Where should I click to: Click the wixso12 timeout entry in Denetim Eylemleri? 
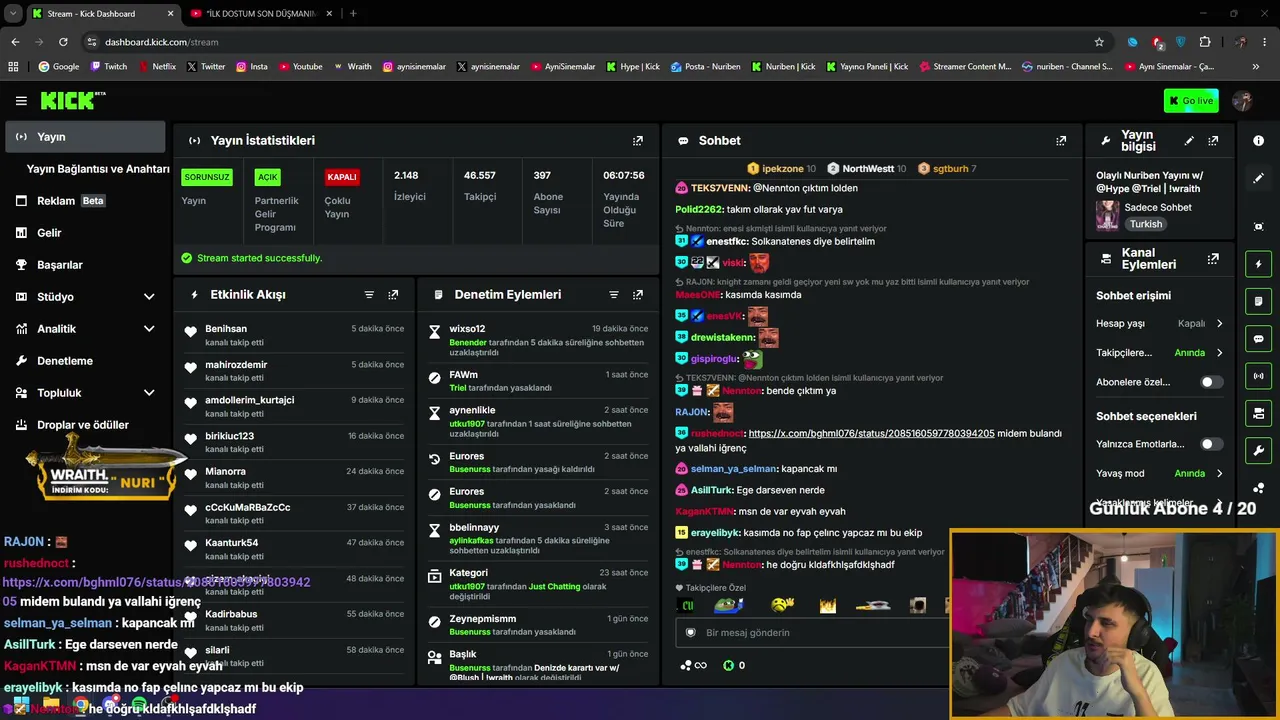click(x=537, y=340)
